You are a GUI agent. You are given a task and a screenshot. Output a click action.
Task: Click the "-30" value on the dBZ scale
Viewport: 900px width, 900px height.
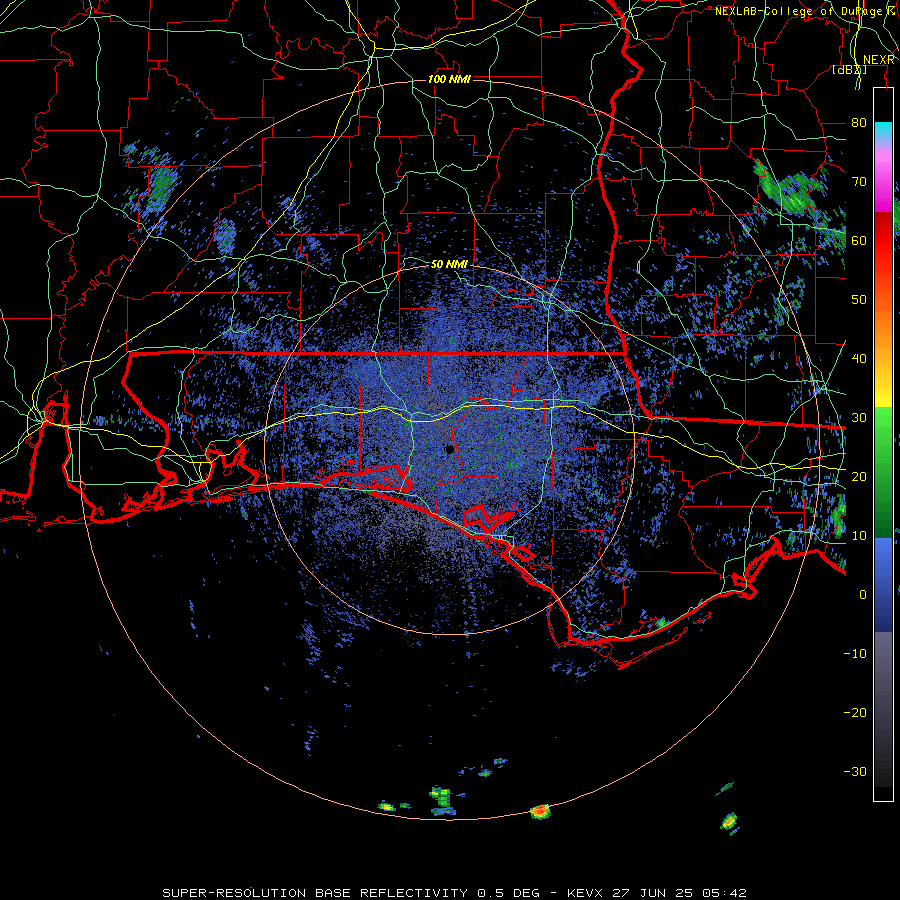coord(855,771)
